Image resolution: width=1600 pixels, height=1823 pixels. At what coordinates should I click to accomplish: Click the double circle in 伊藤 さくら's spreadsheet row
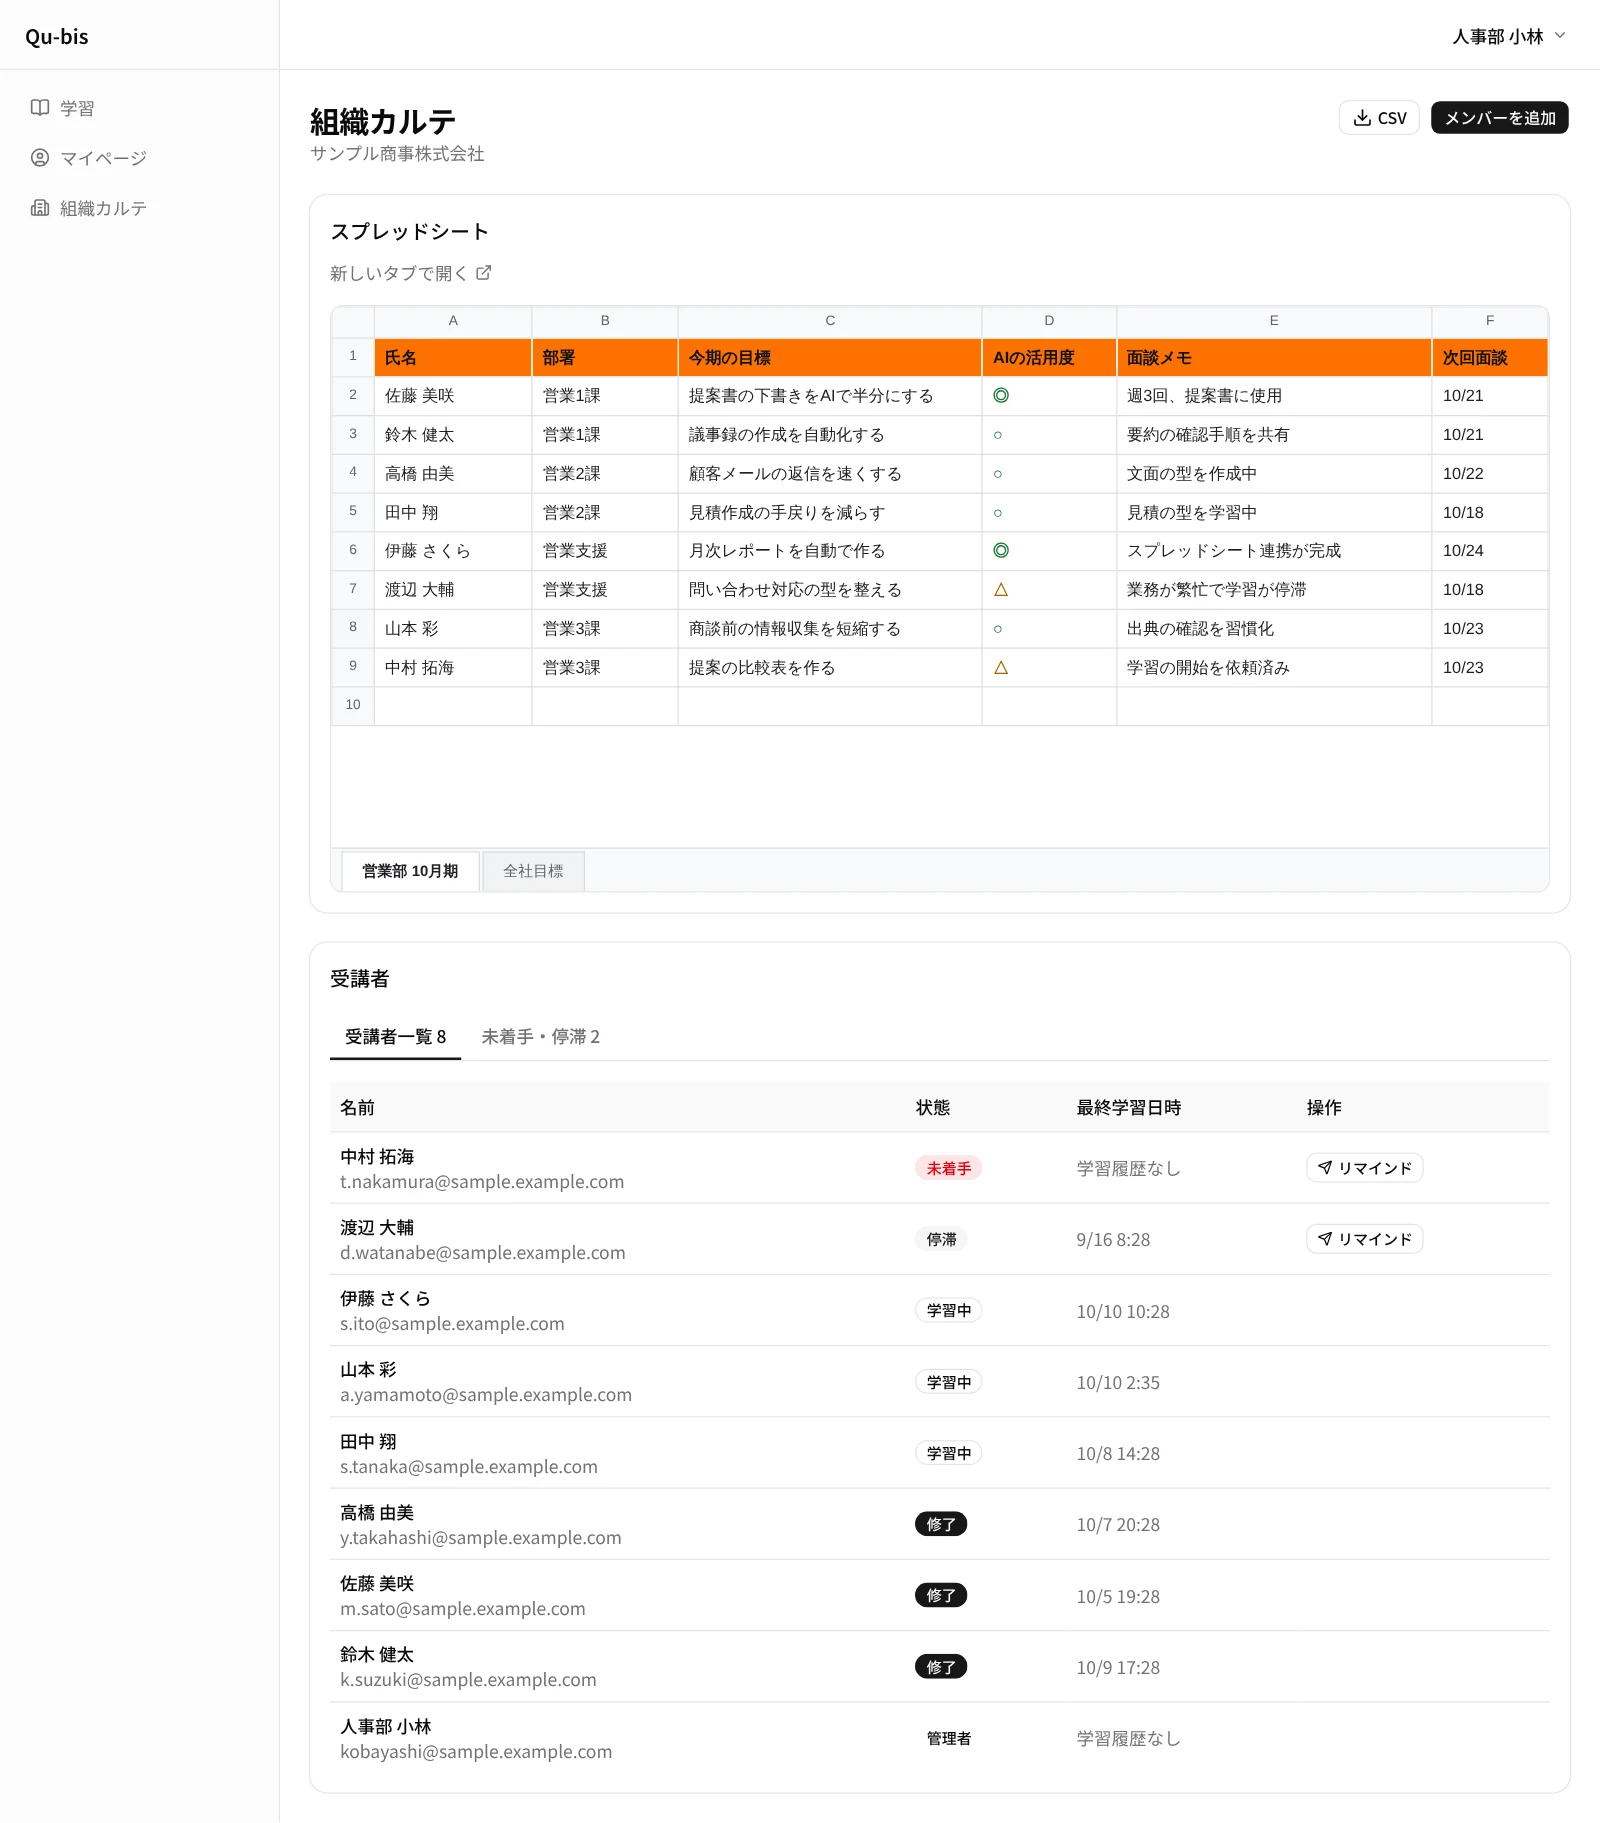click(1001, 551)
